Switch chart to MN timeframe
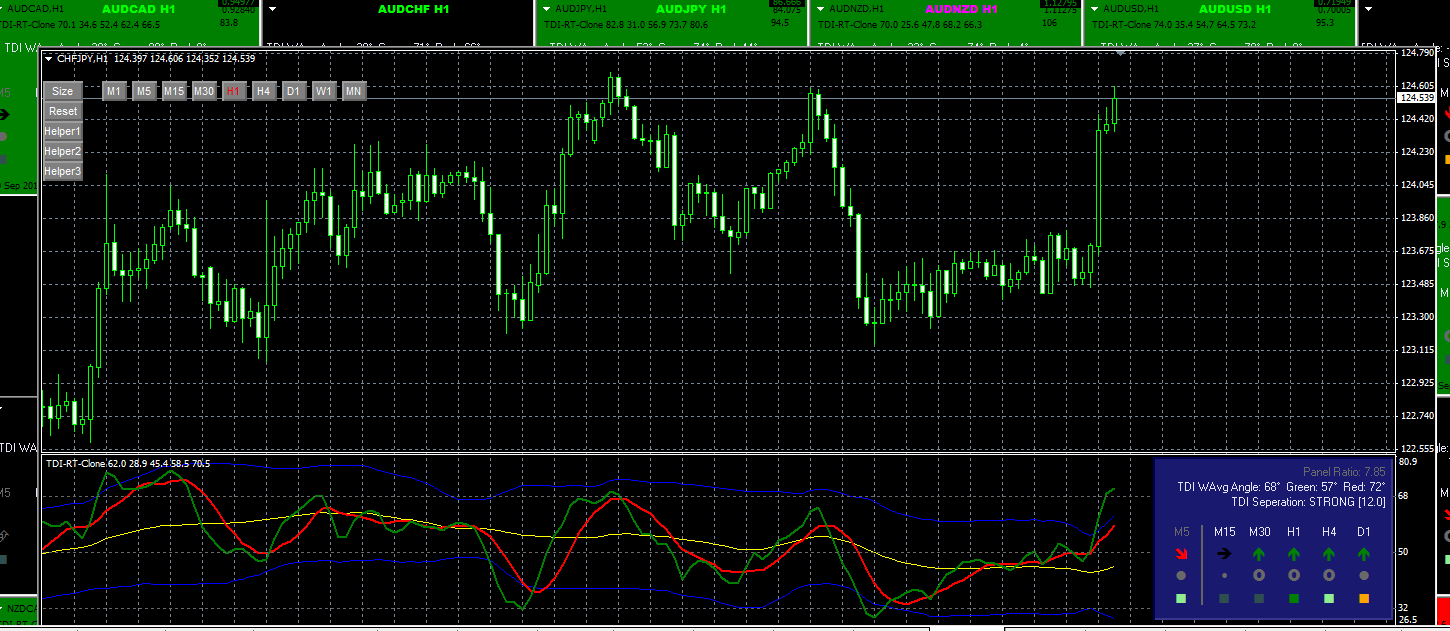Screen dimensions: 1450x631 pos(353,91)
